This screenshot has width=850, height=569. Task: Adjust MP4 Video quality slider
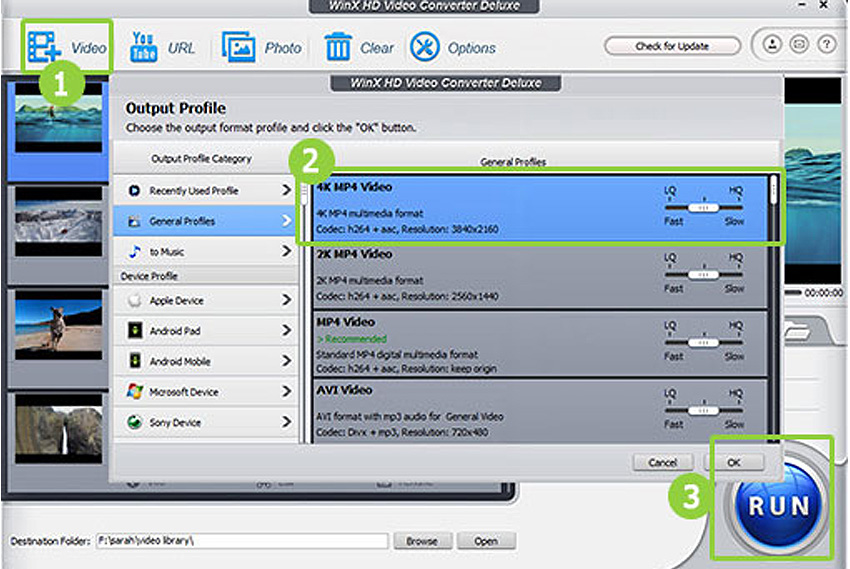coord(703,342)
